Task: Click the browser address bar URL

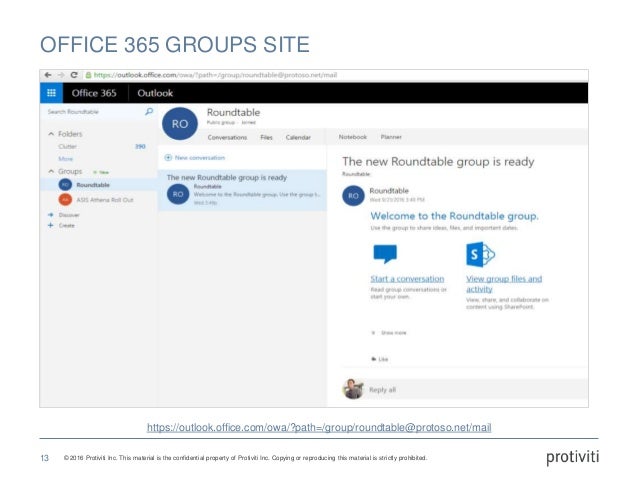Action: 215,75
